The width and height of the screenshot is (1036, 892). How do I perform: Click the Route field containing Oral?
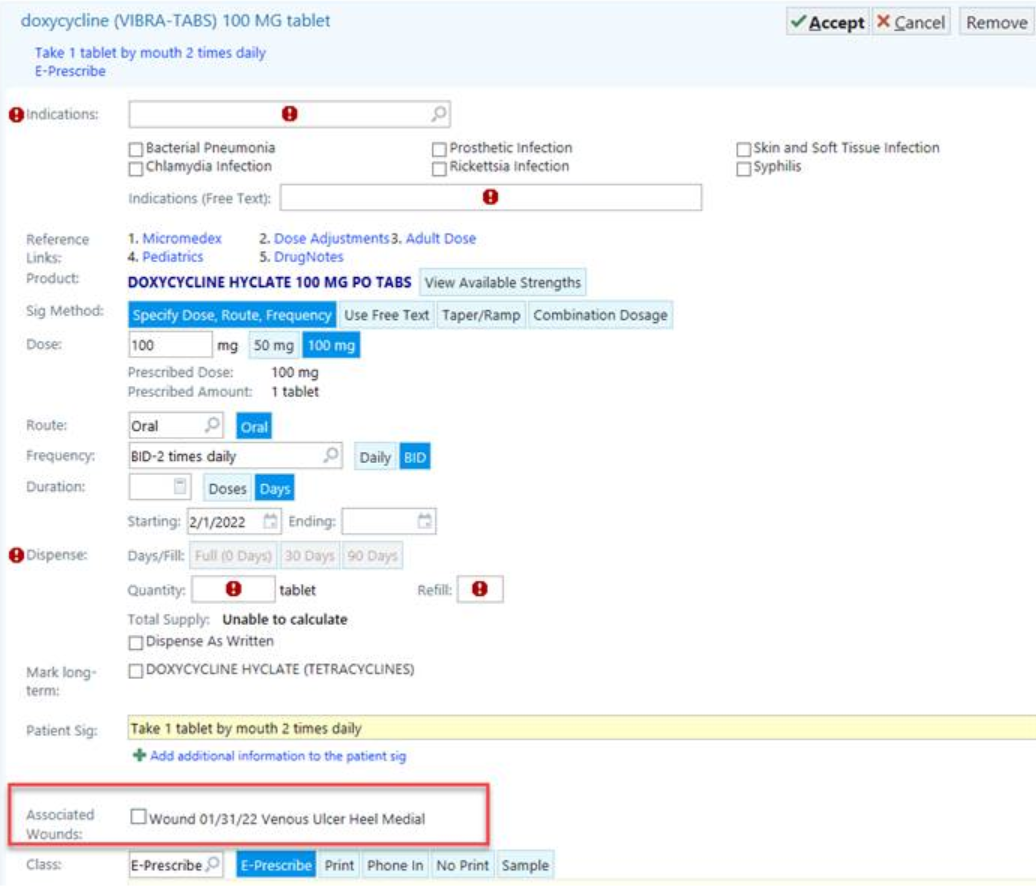[x=176, y=426]
